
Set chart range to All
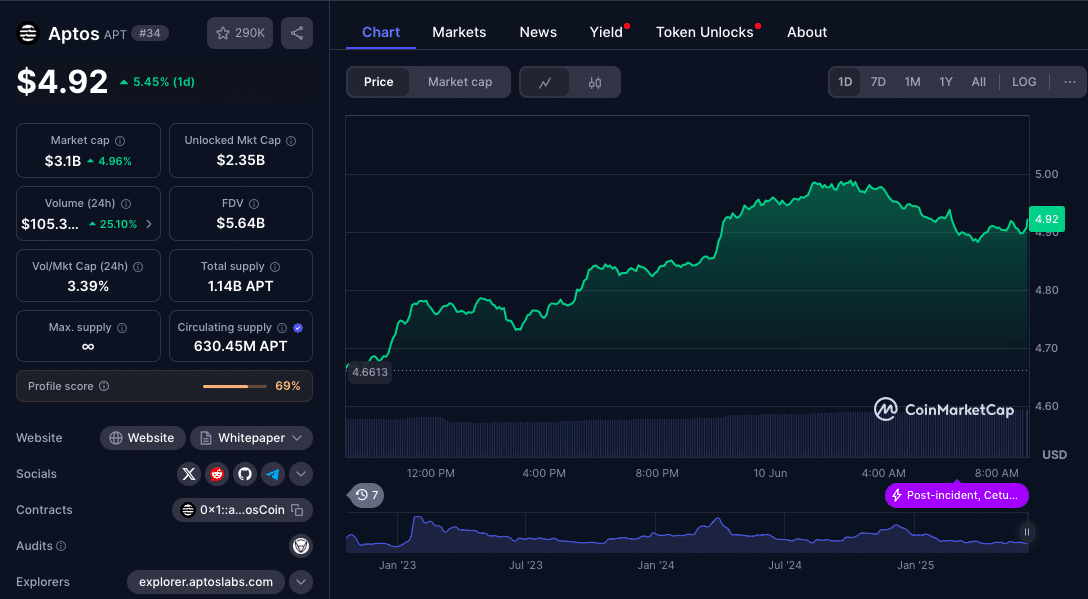pos(978,82)
